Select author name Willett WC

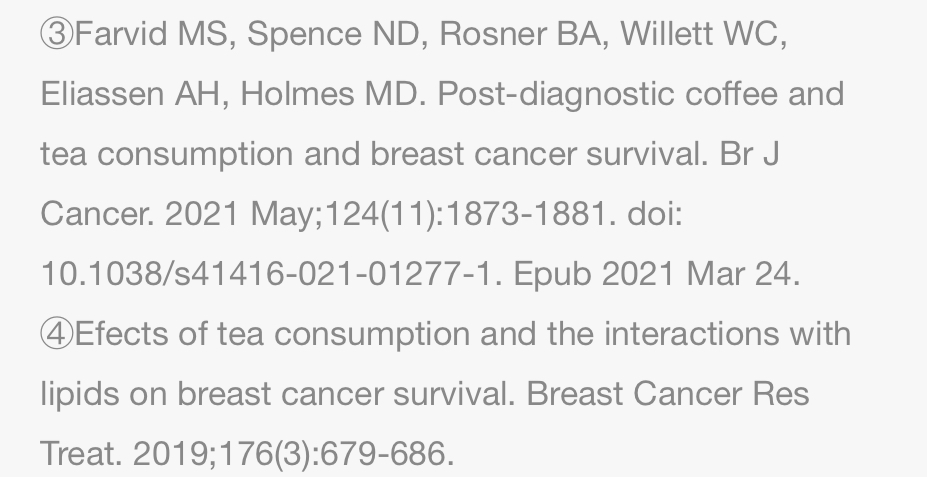(700, 34)
